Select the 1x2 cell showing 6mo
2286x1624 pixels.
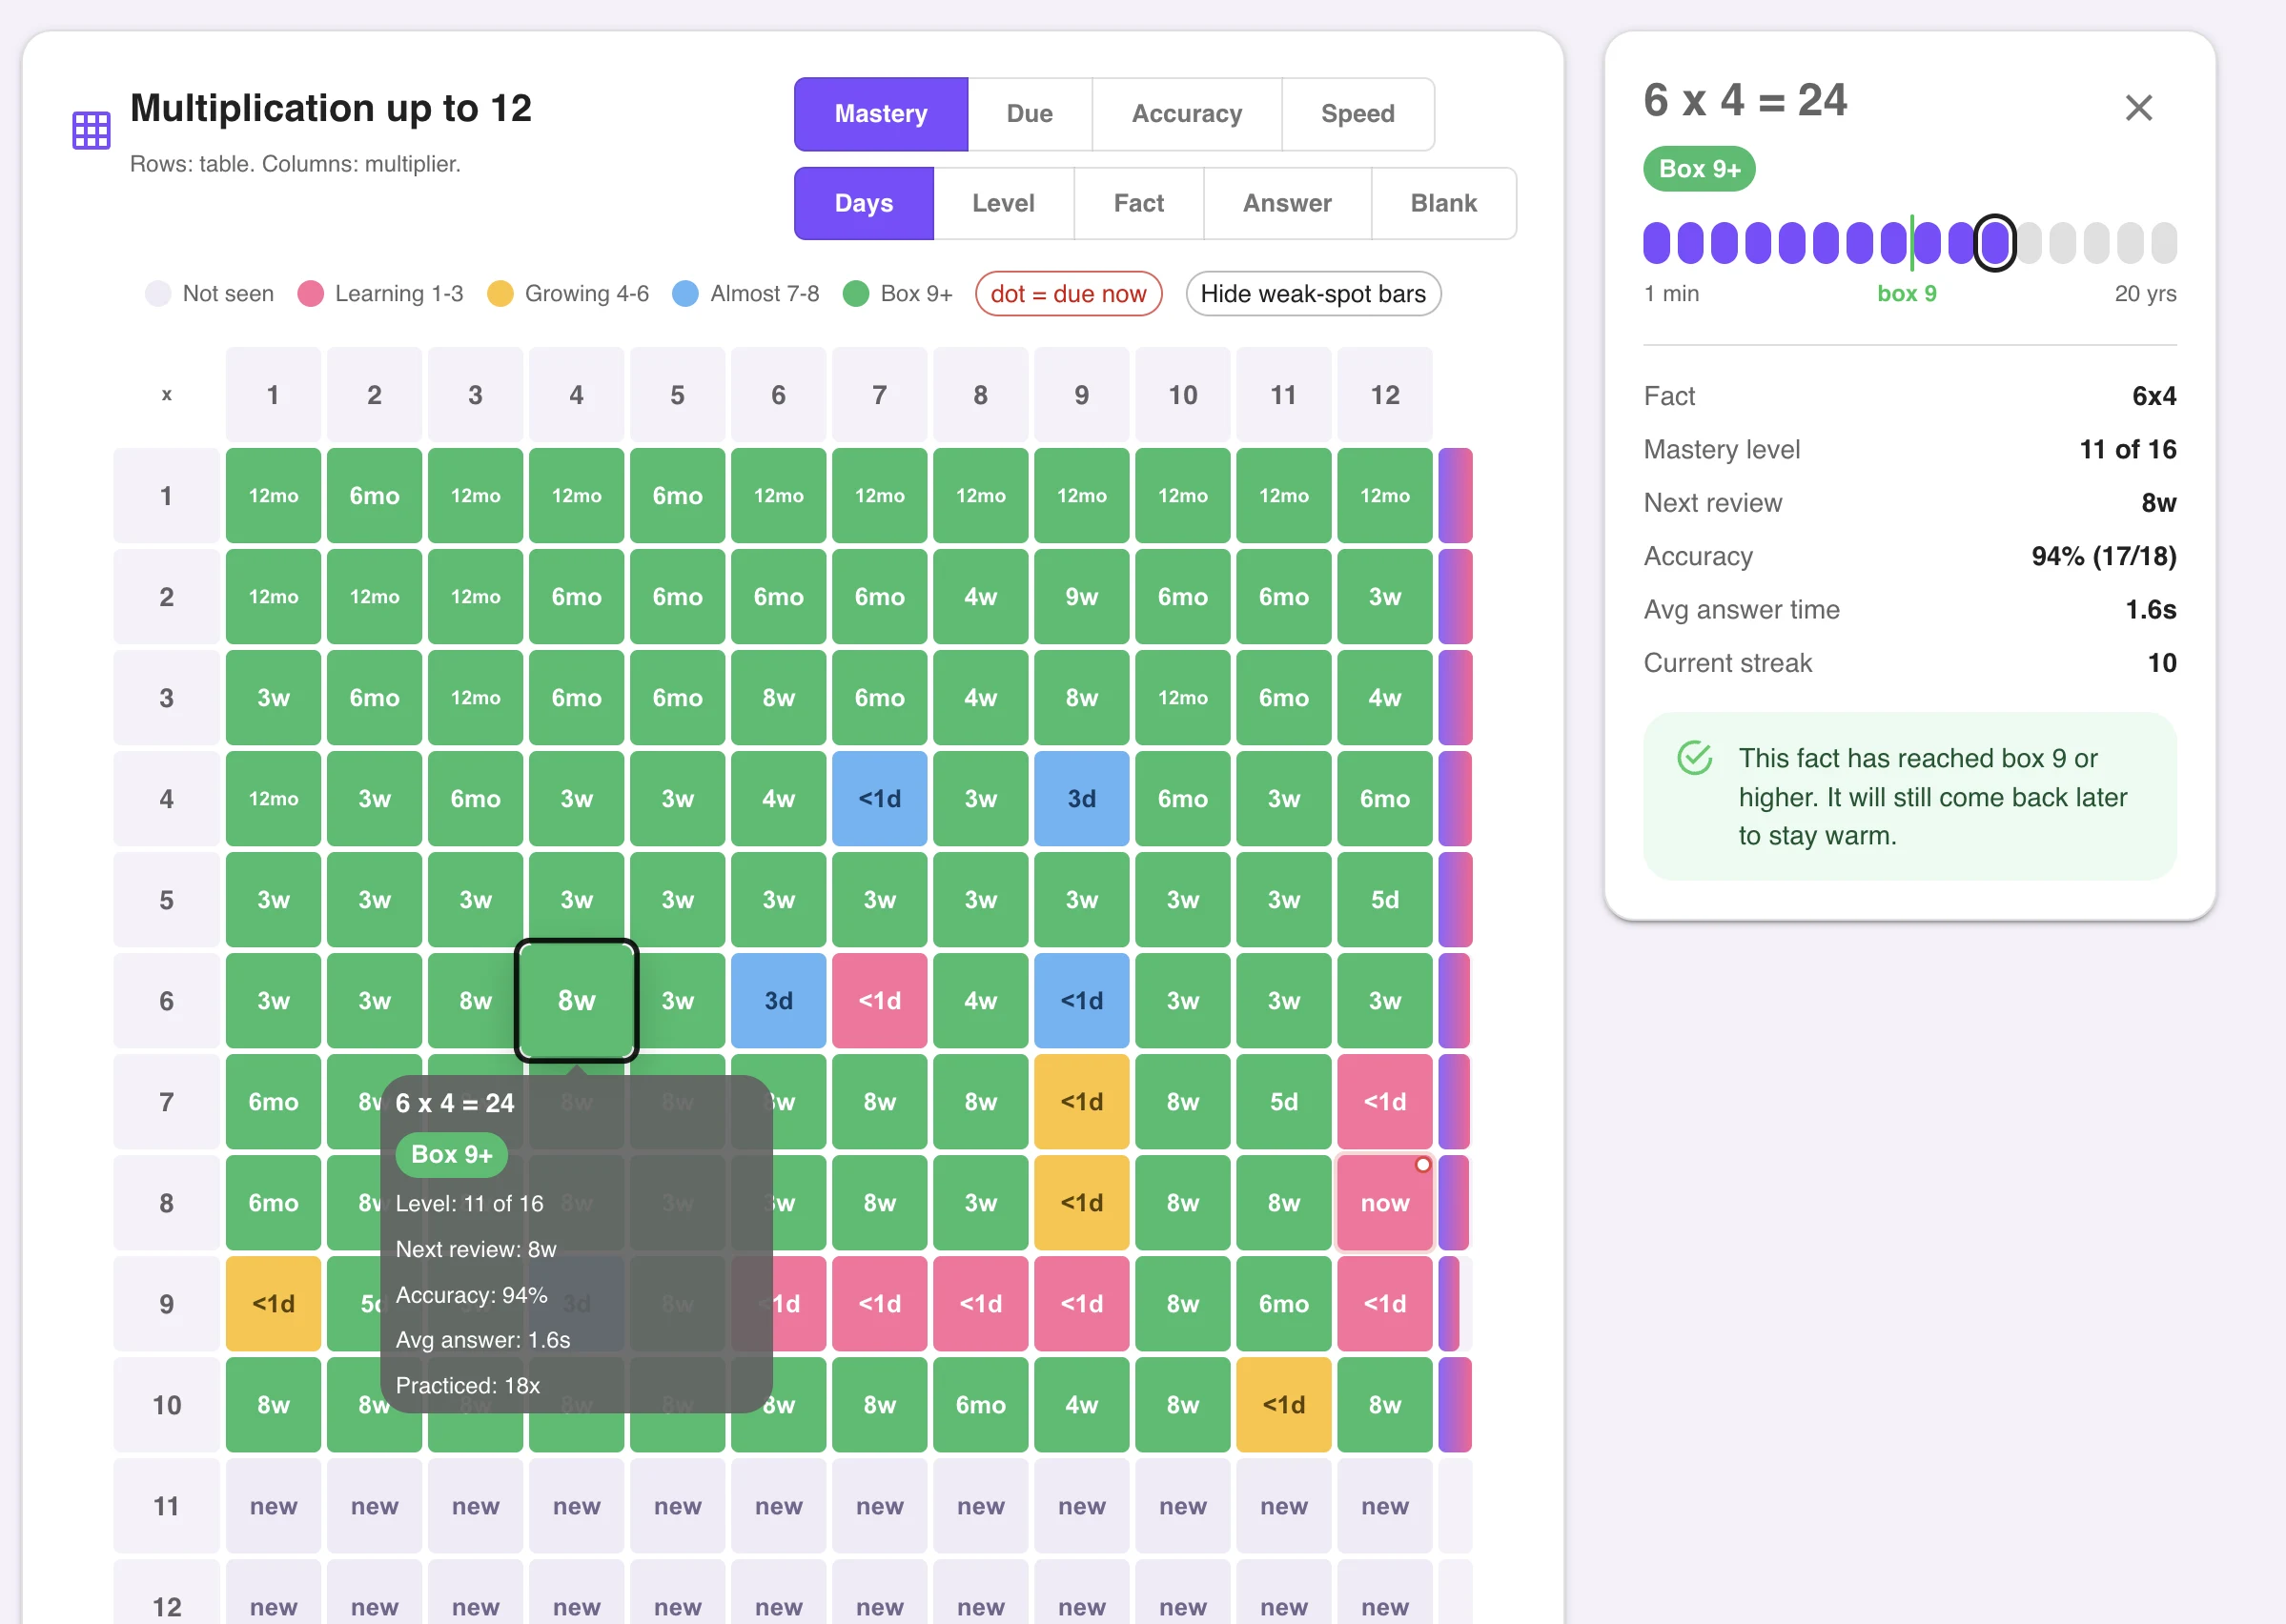click(374, 496)
